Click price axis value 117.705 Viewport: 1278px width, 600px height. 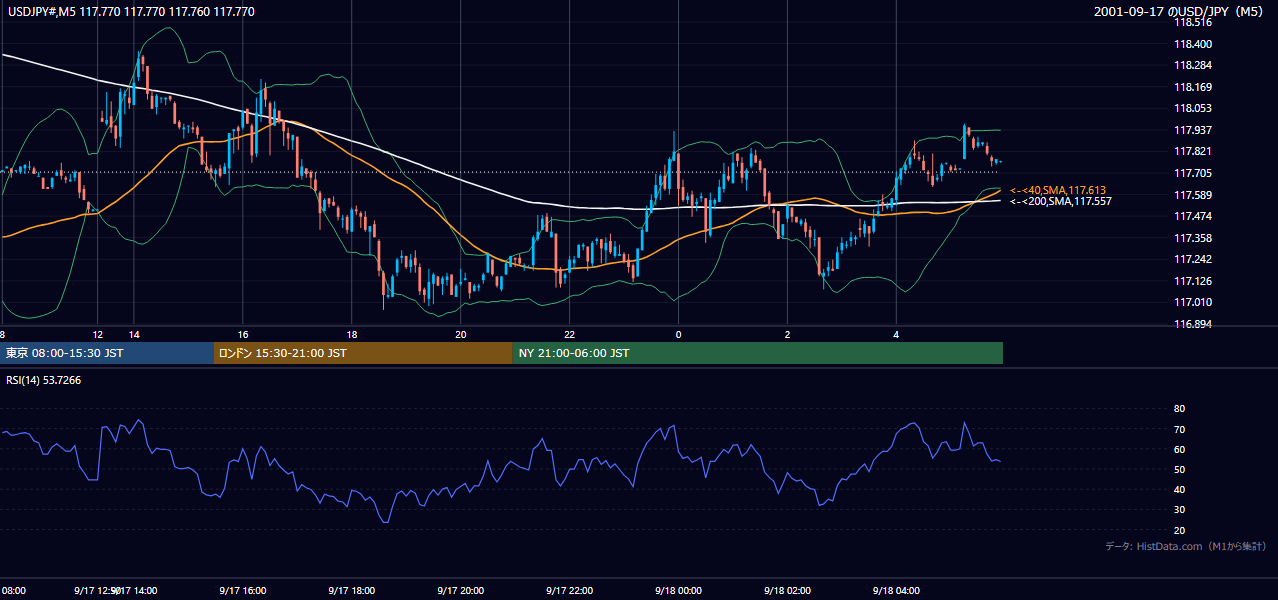pyautogui.click(x=1192, y=173)
